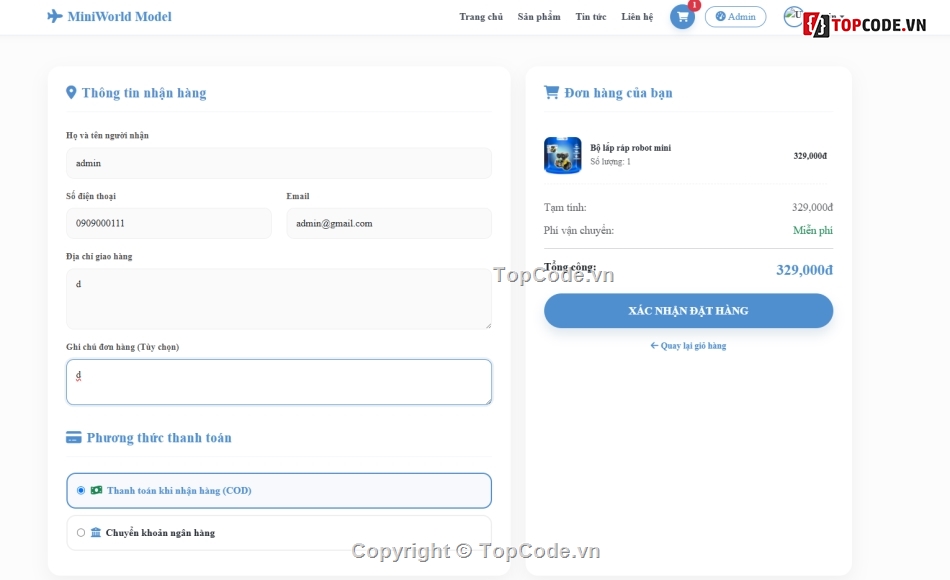Click the Admin button in the navbar
Image resolution: width=950 pixels, height=580 pixels.
(x=736, y=17)
